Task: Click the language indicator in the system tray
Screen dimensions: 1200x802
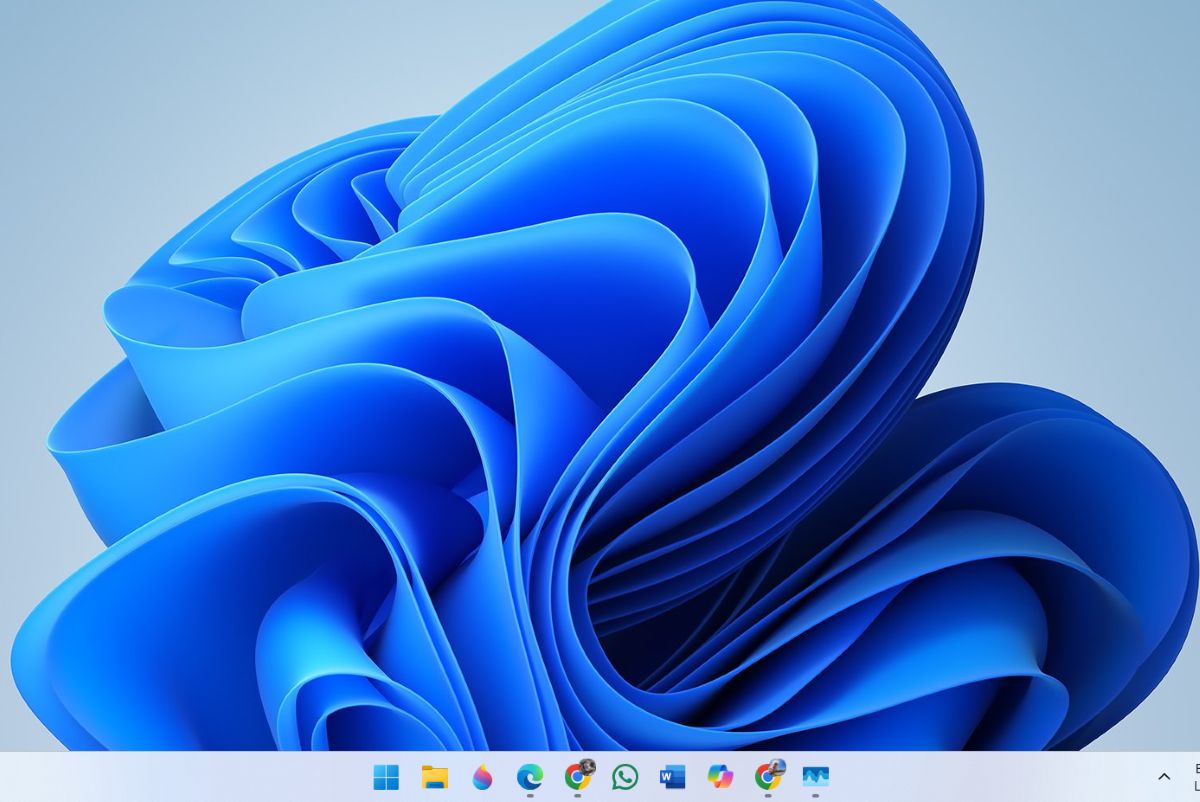Action: point(1195,777)
